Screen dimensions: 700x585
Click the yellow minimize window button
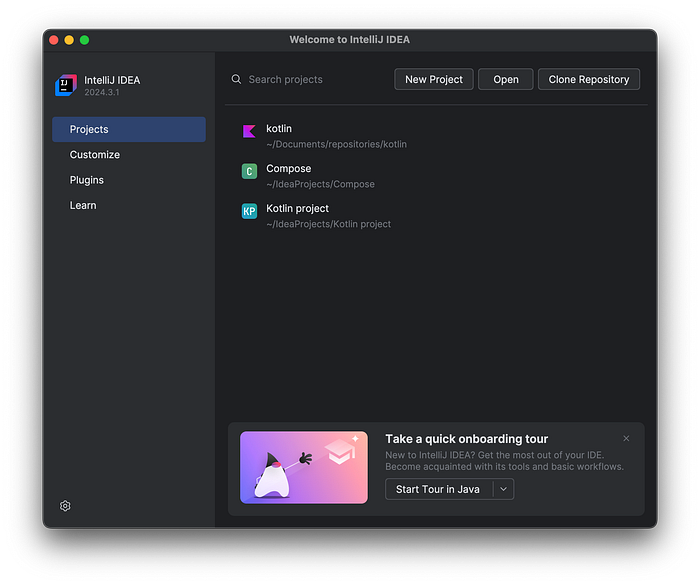click(x=69, y=40)
